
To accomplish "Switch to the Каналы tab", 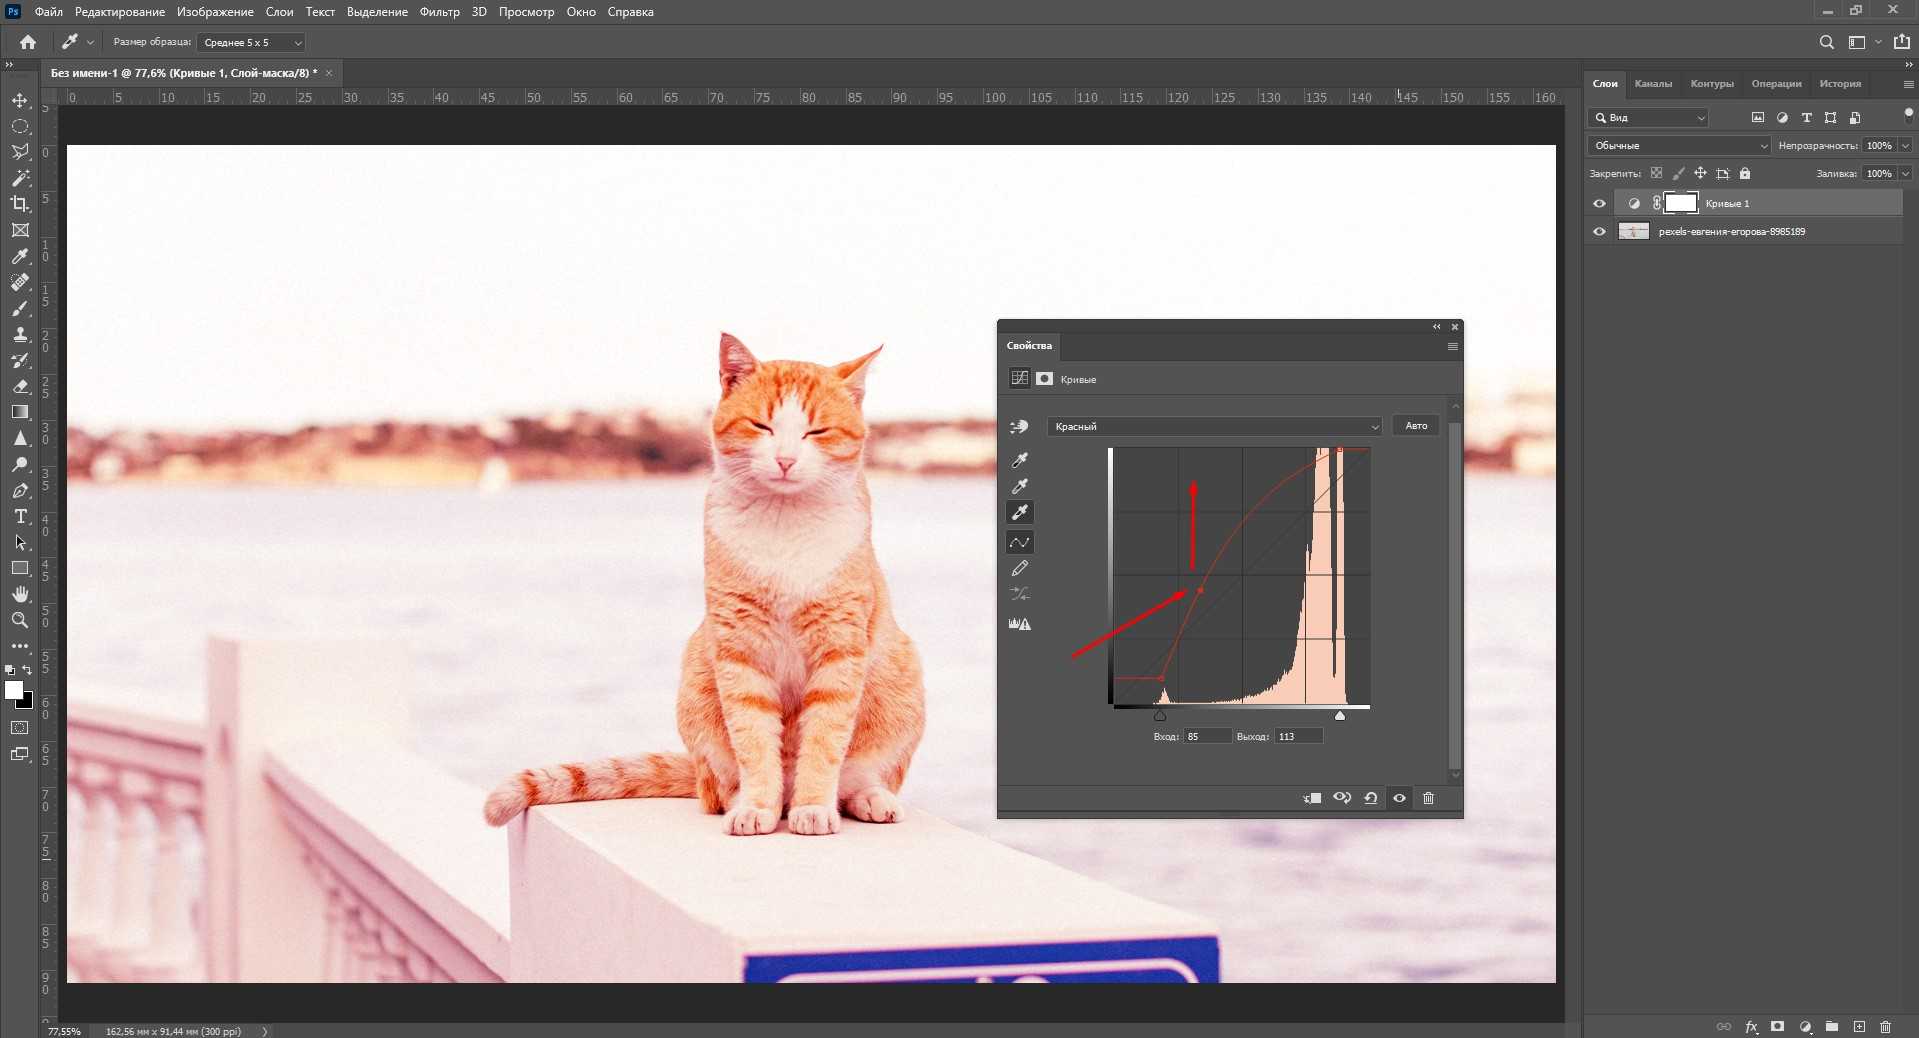I will tap(1653, 84).
